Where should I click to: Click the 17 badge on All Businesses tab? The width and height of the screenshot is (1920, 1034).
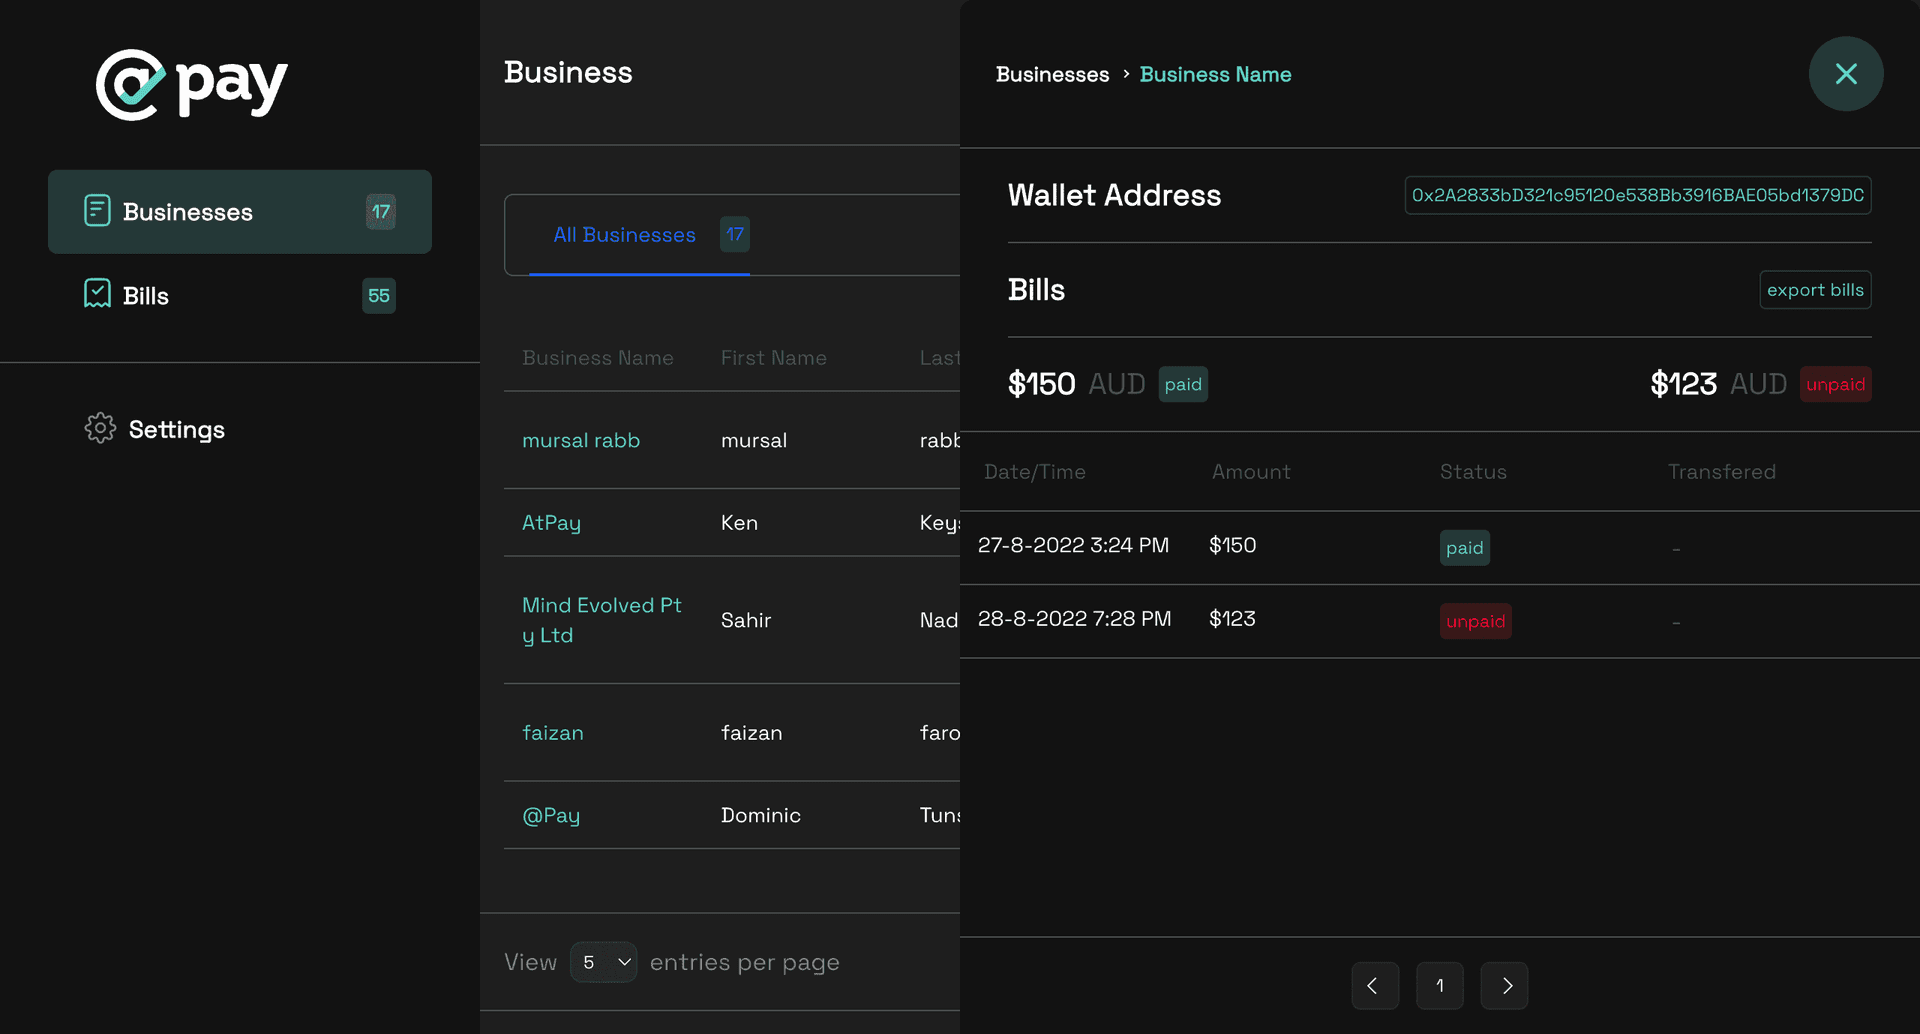(x=735, y=234)
